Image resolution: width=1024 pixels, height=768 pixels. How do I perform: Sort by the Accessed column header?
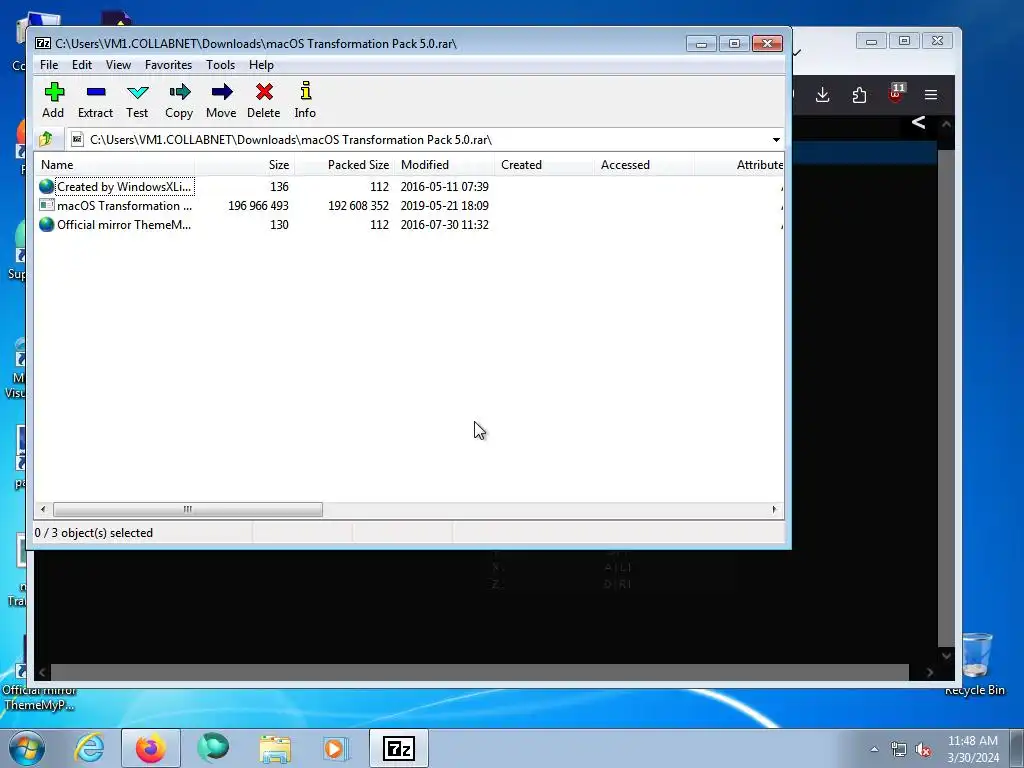tap(644, 165)
